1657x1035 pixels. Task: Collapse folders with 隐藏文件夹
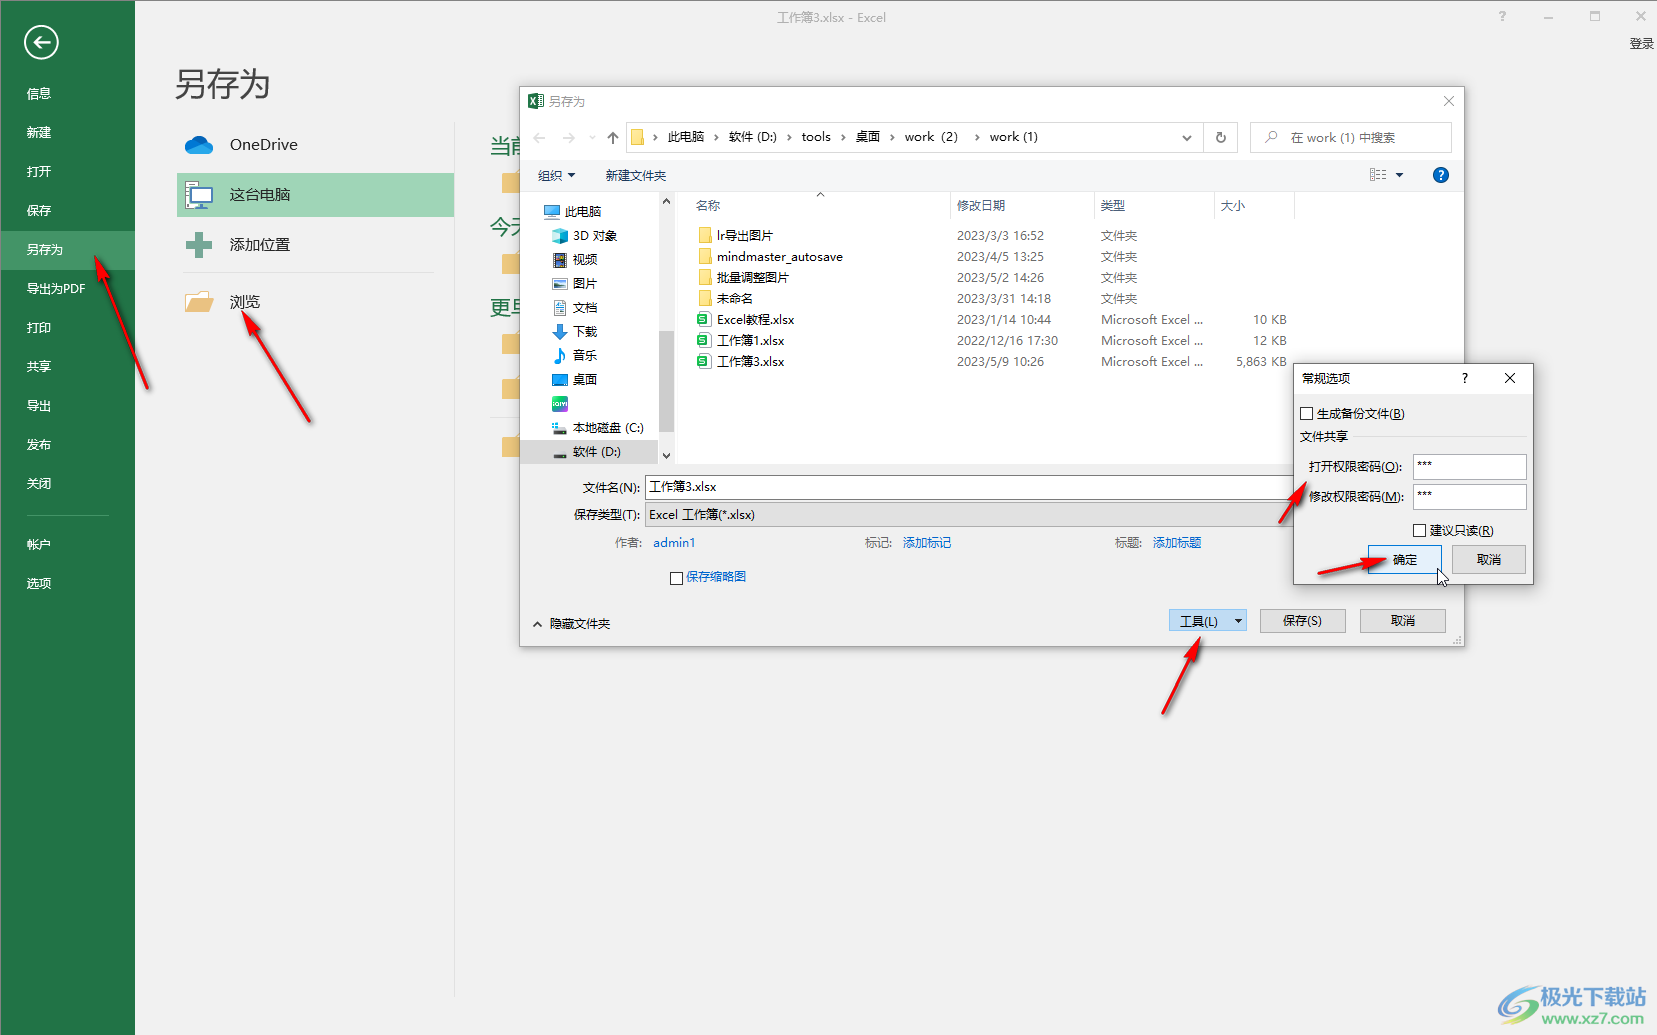point(571,624)
